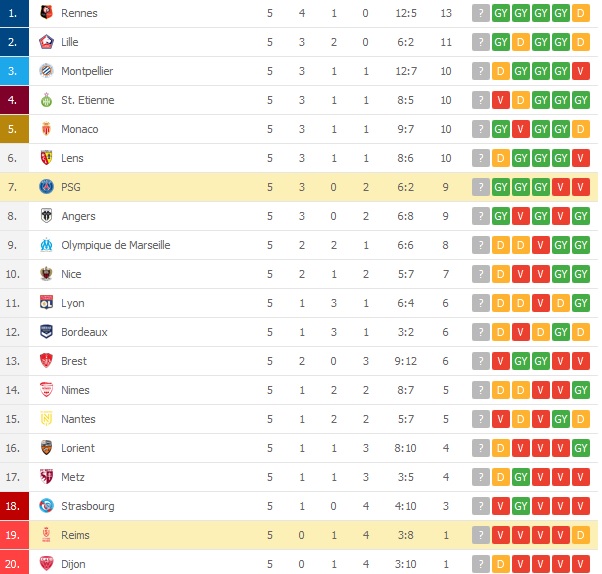Click the Monaco team badge
The width and height of the screenshot is (602, 574).
coord(45,129)
